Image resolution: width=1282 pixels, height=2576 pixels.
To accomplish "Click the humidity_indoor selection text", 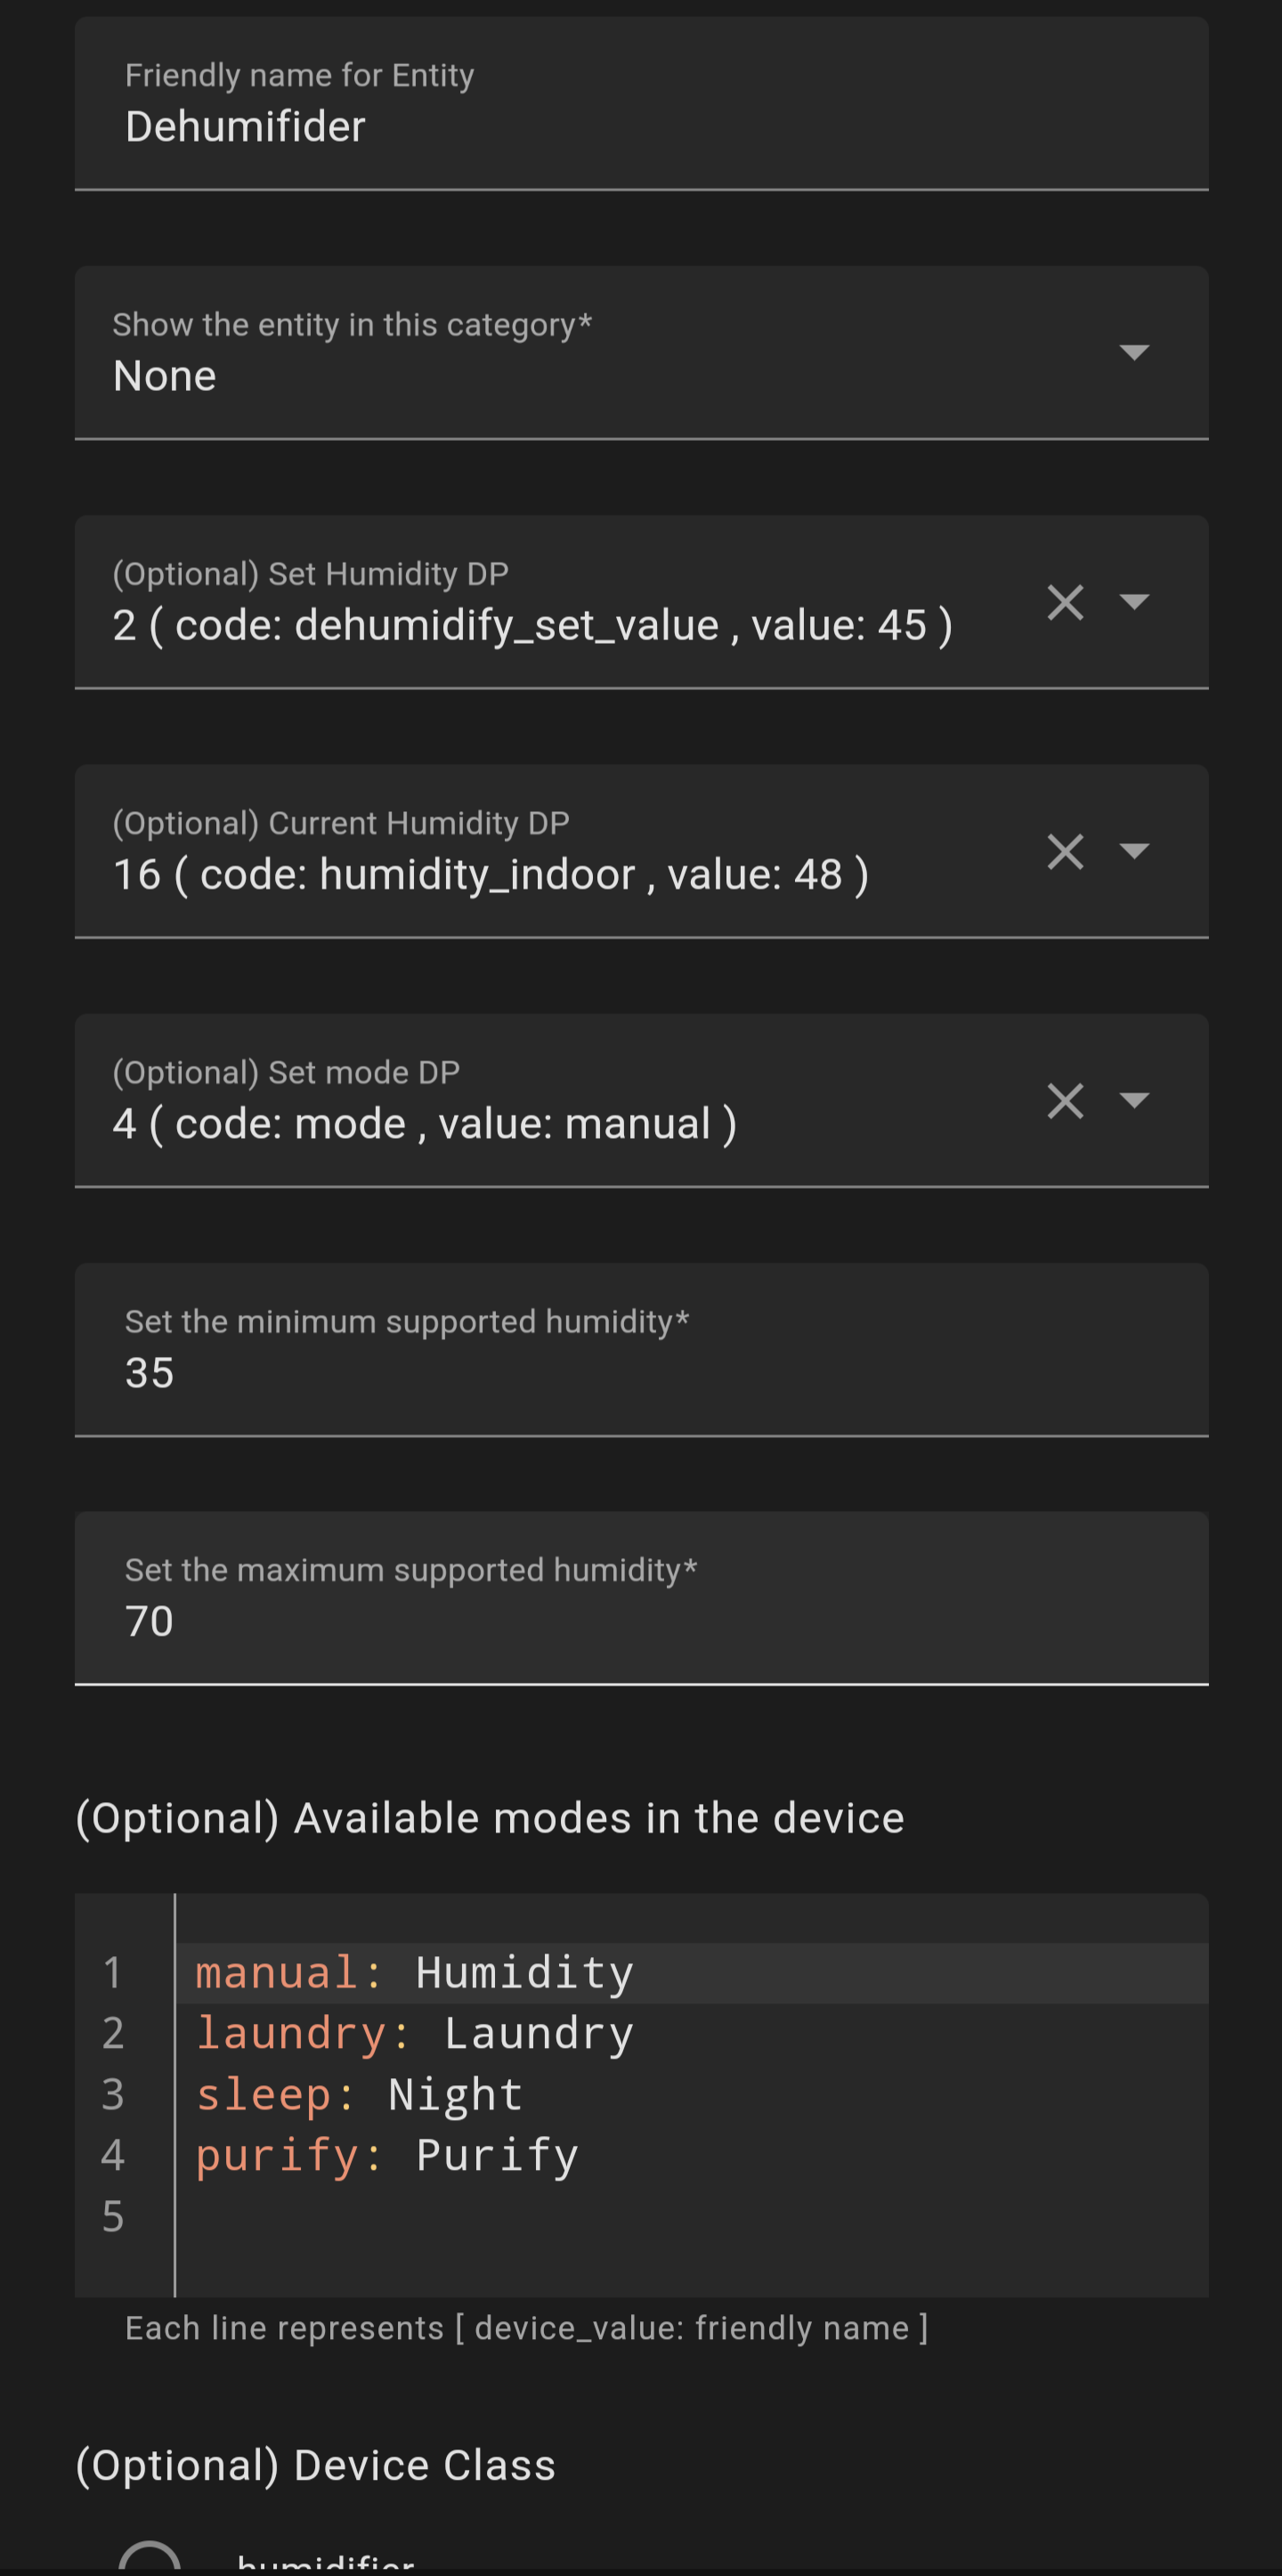I will [x=490, y=874].
